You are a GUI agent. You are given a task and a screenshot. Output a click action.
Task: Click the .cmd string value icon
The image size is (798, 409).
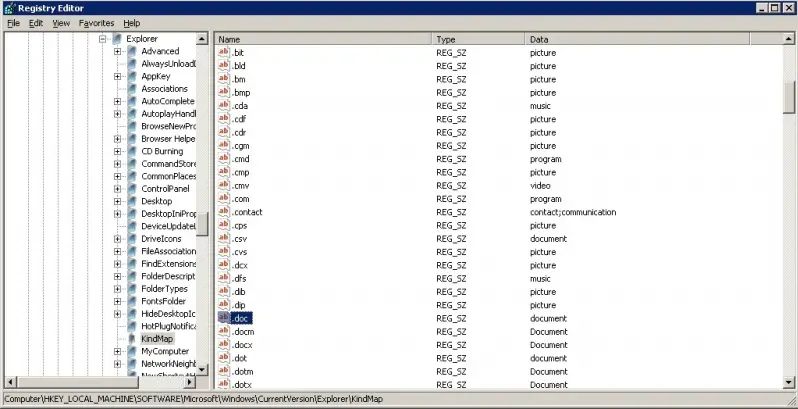[x=223, y=159]
